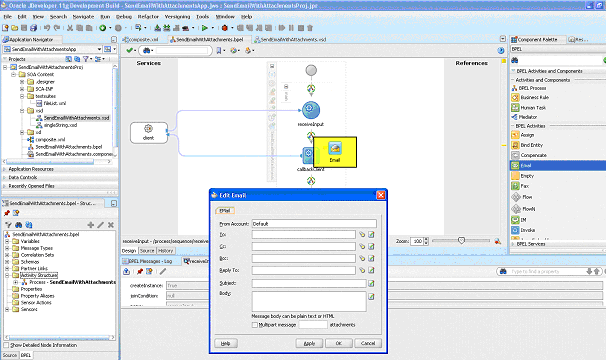Viewport: 606px width, 360px height.
Task: Click Cancel in the Edit Email dialog
Action: point(368,343)
